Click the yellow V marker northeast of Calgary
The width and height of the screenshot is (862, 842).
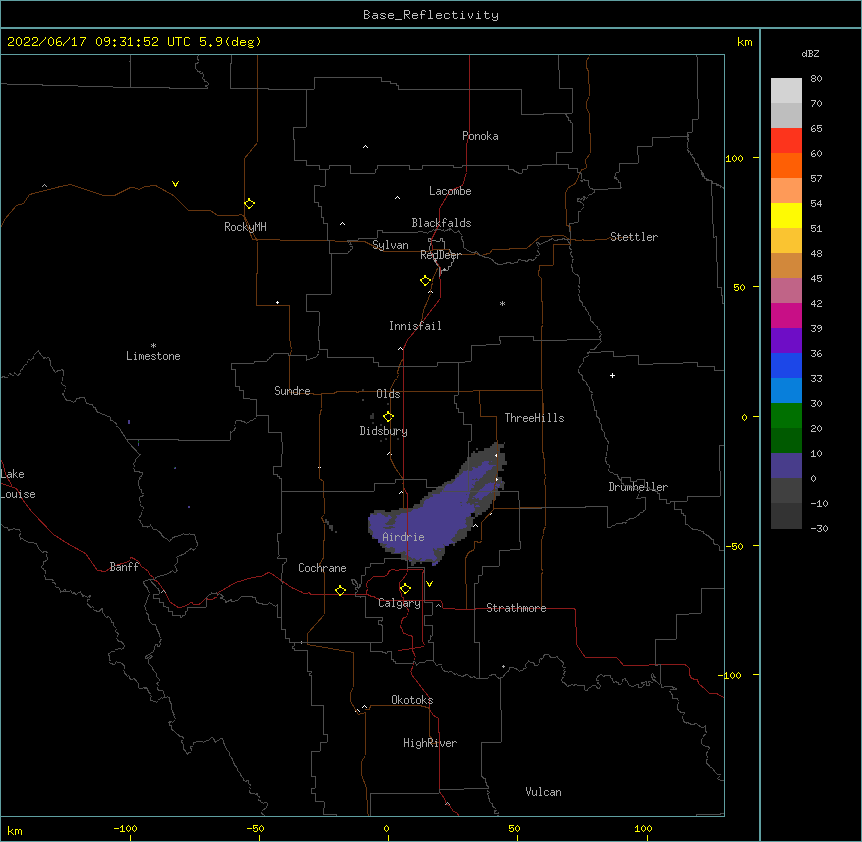pyautogui.click(x=429, y=584)
